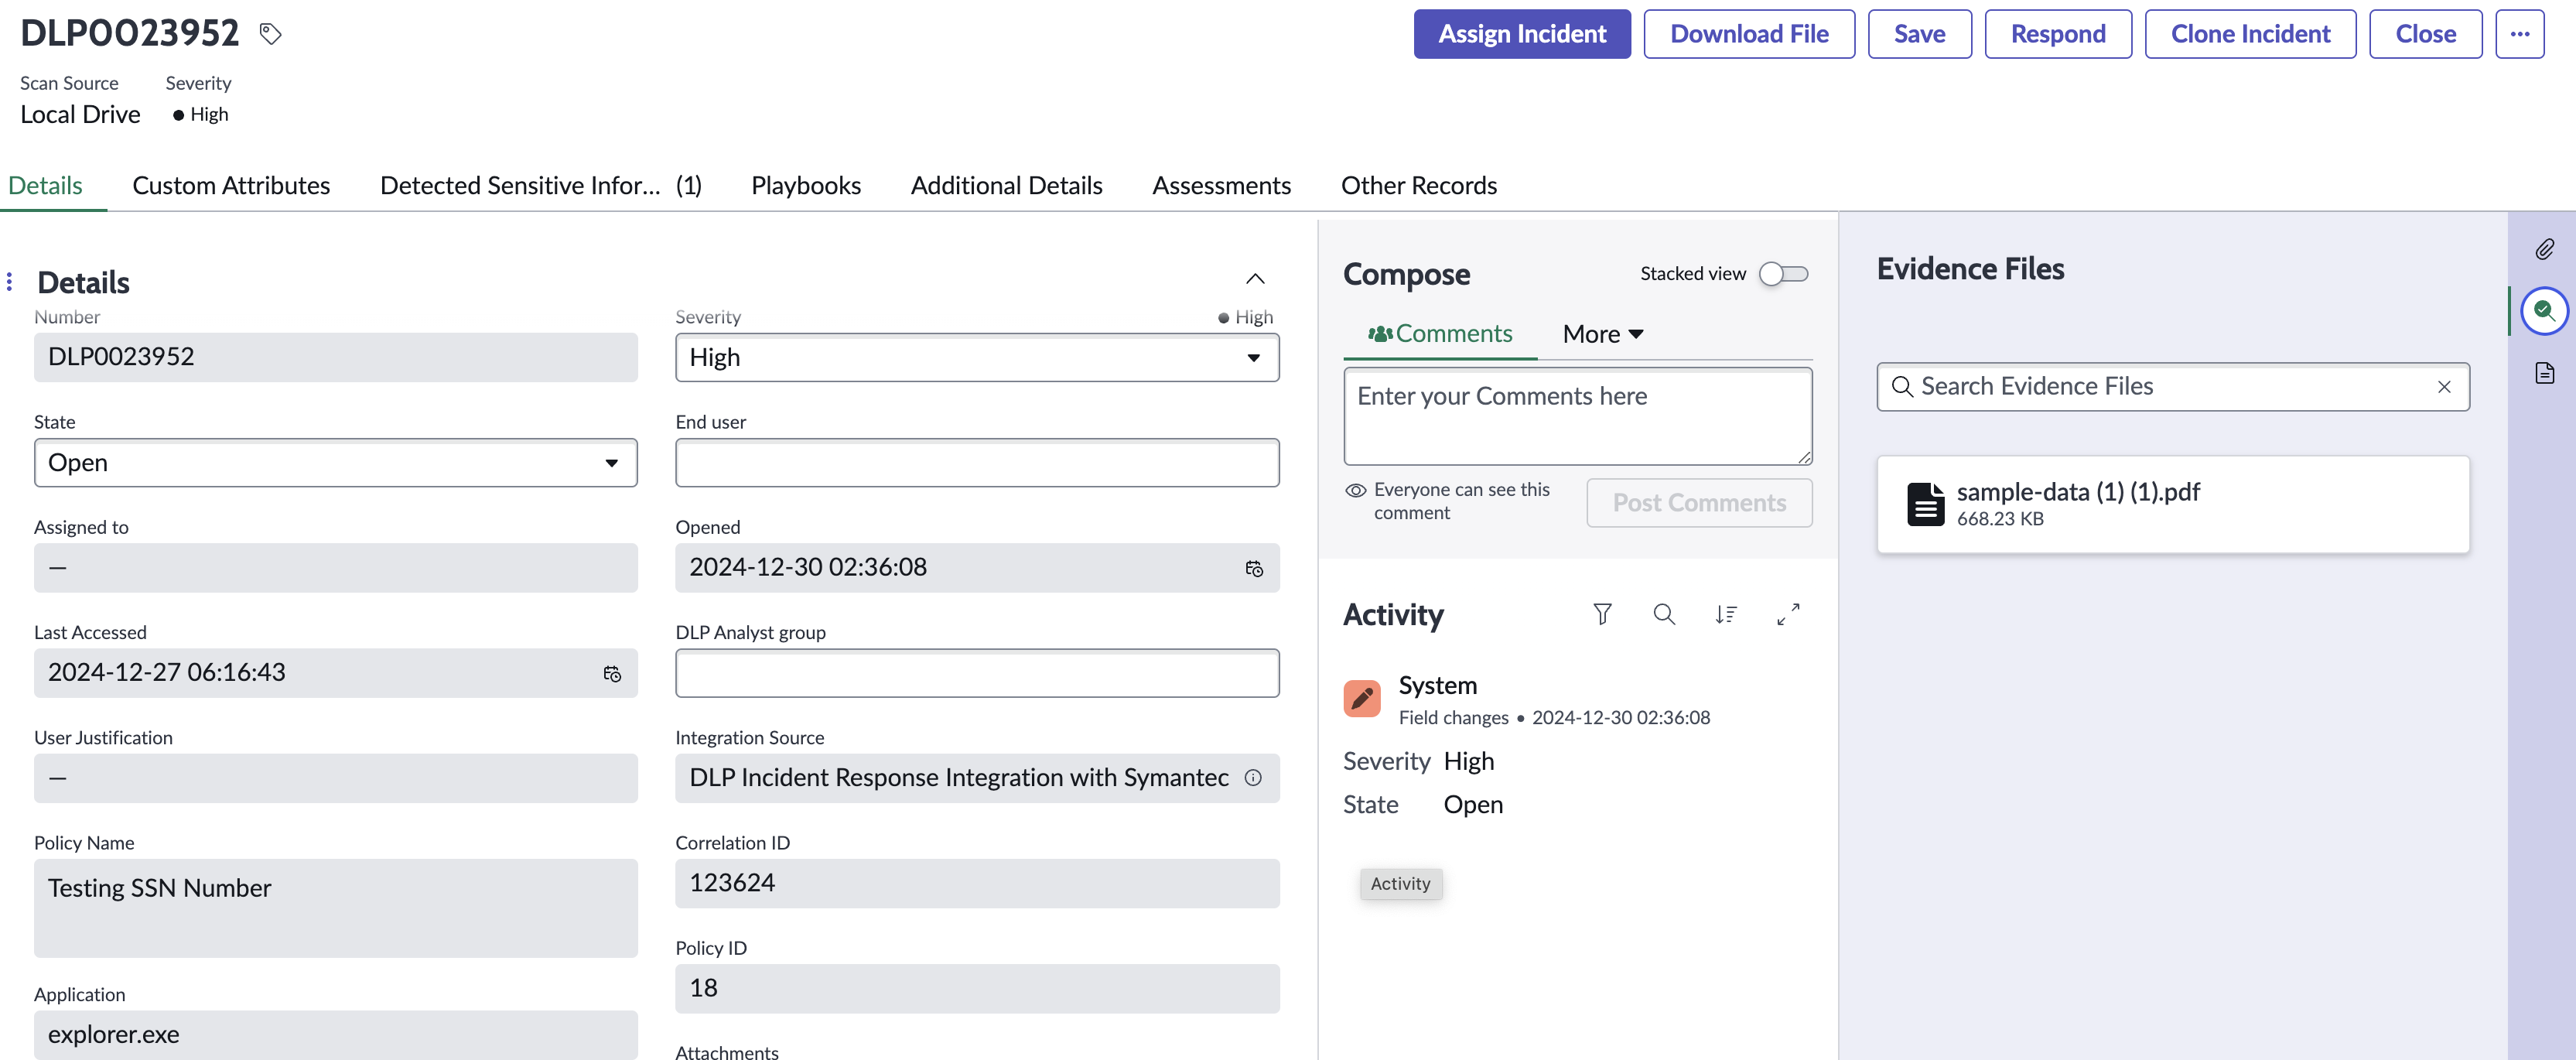Click info icon next to Integration Source
This screenshot has height=1060, width=2576.
click(x=1253, y=778)
